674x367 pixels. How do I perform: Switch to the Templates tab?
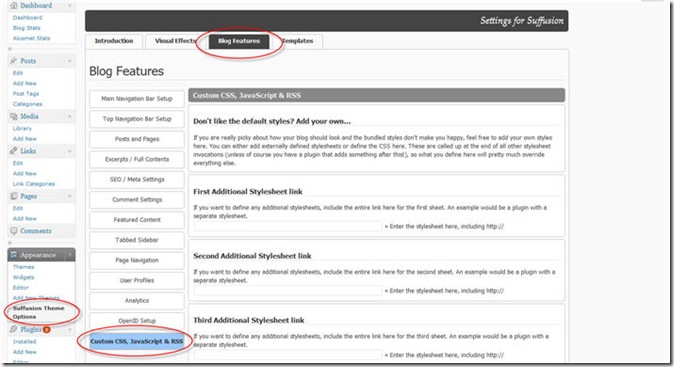point(297,41)
